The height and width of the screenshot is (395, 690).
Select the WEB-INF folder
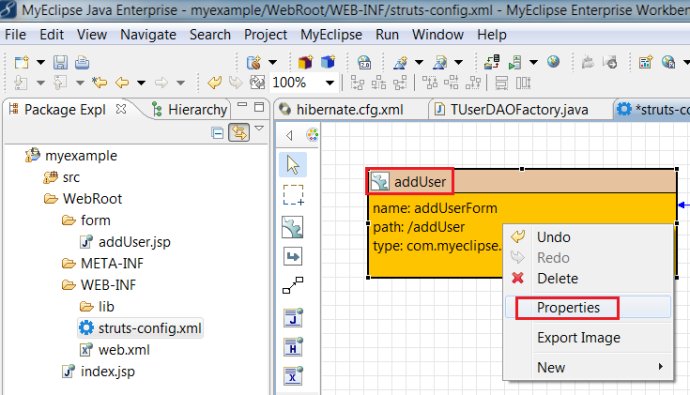point(108,285)
